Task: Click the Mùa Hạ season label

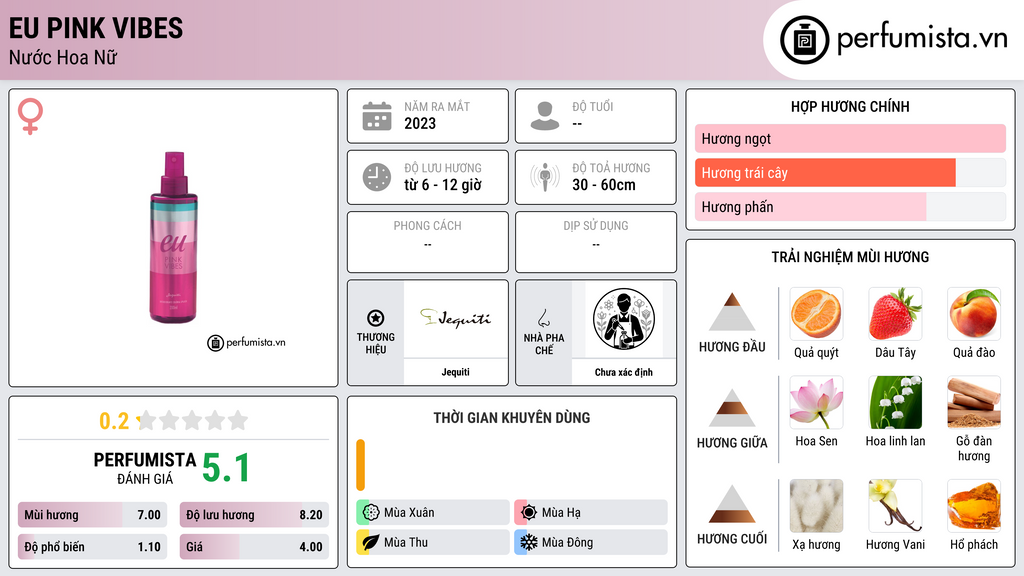Action: pyautogui.click(x=561, y=513)
